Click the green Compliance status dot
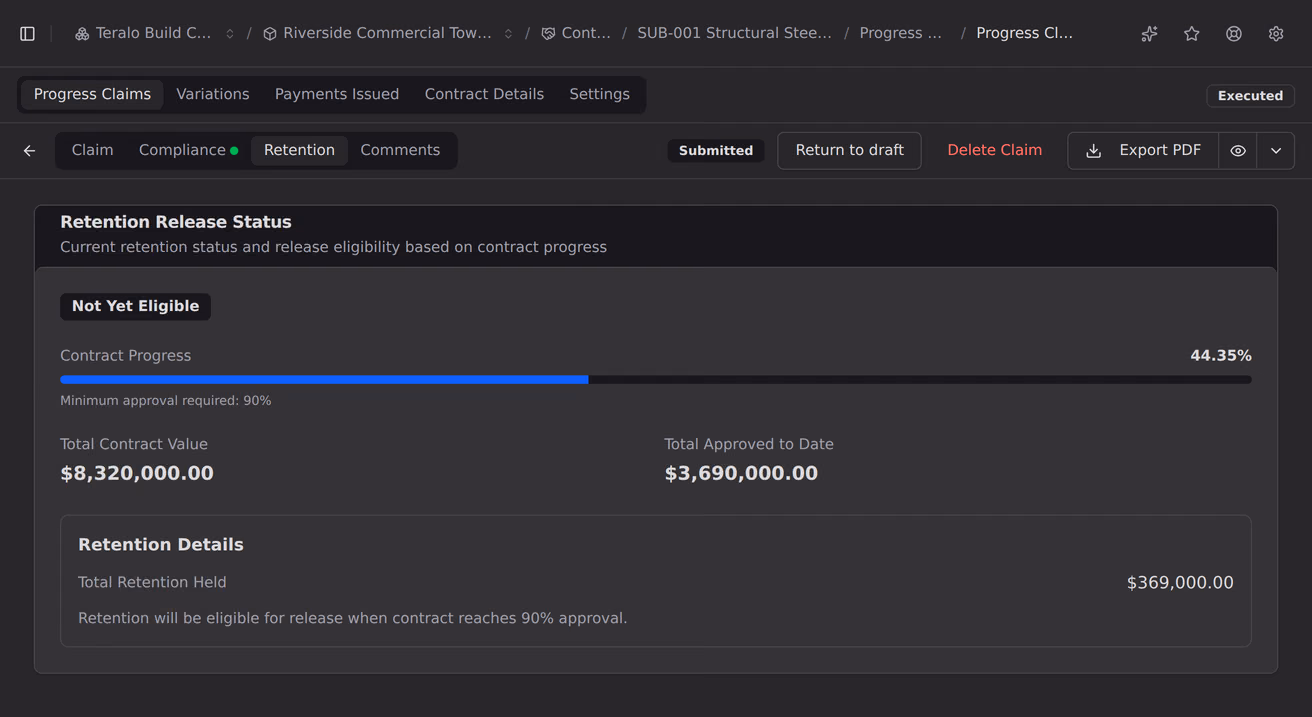Screen dimensions: 1312x717 [x=234, y=151]
